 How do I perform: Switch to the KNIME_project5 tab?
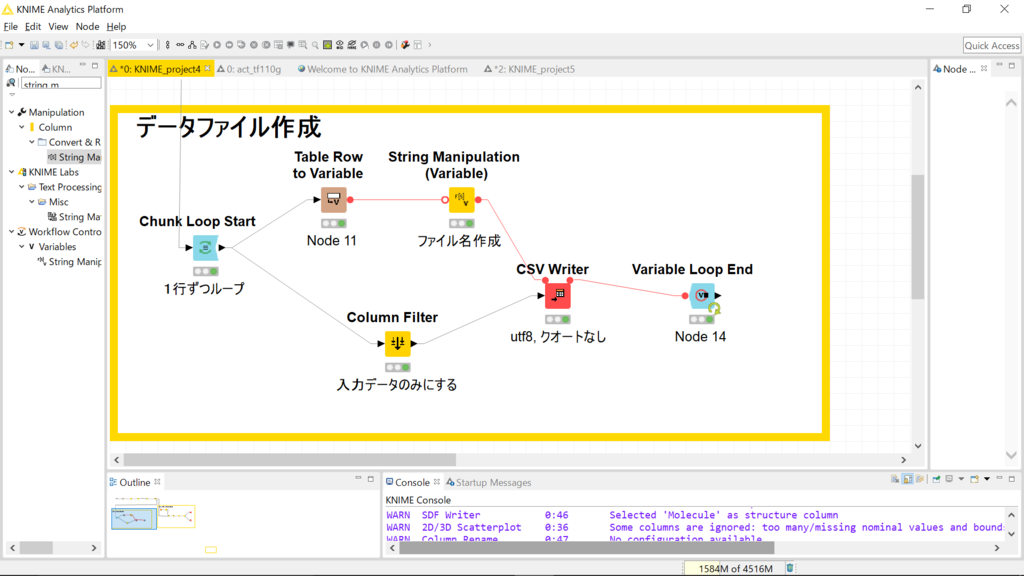(x=530, y=69)
